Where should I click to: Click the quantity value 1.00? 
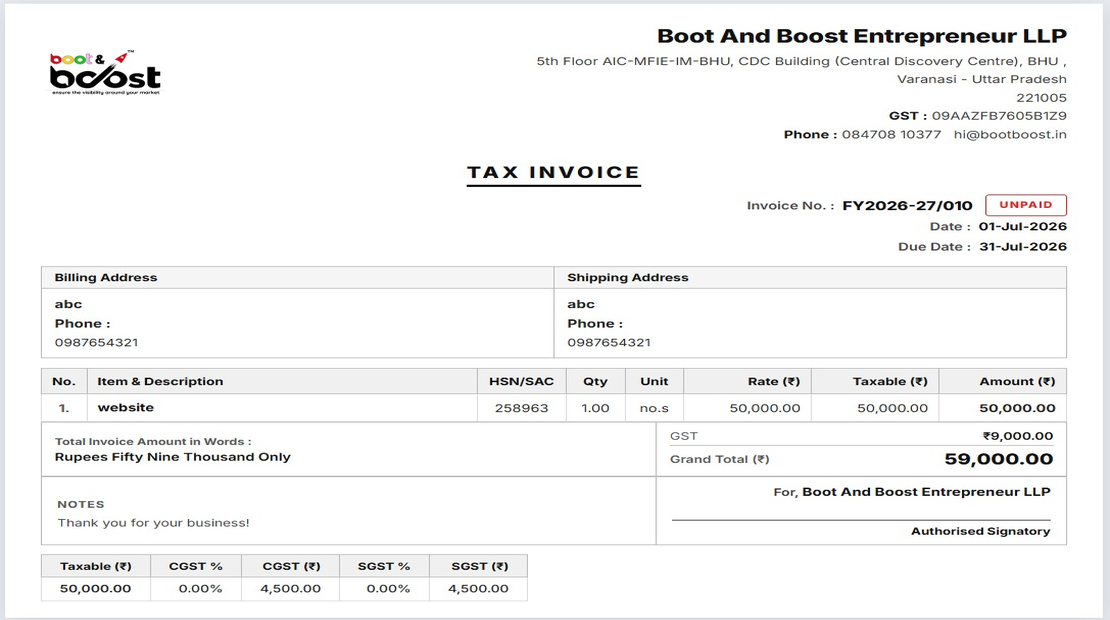click(x=595, y=408)
